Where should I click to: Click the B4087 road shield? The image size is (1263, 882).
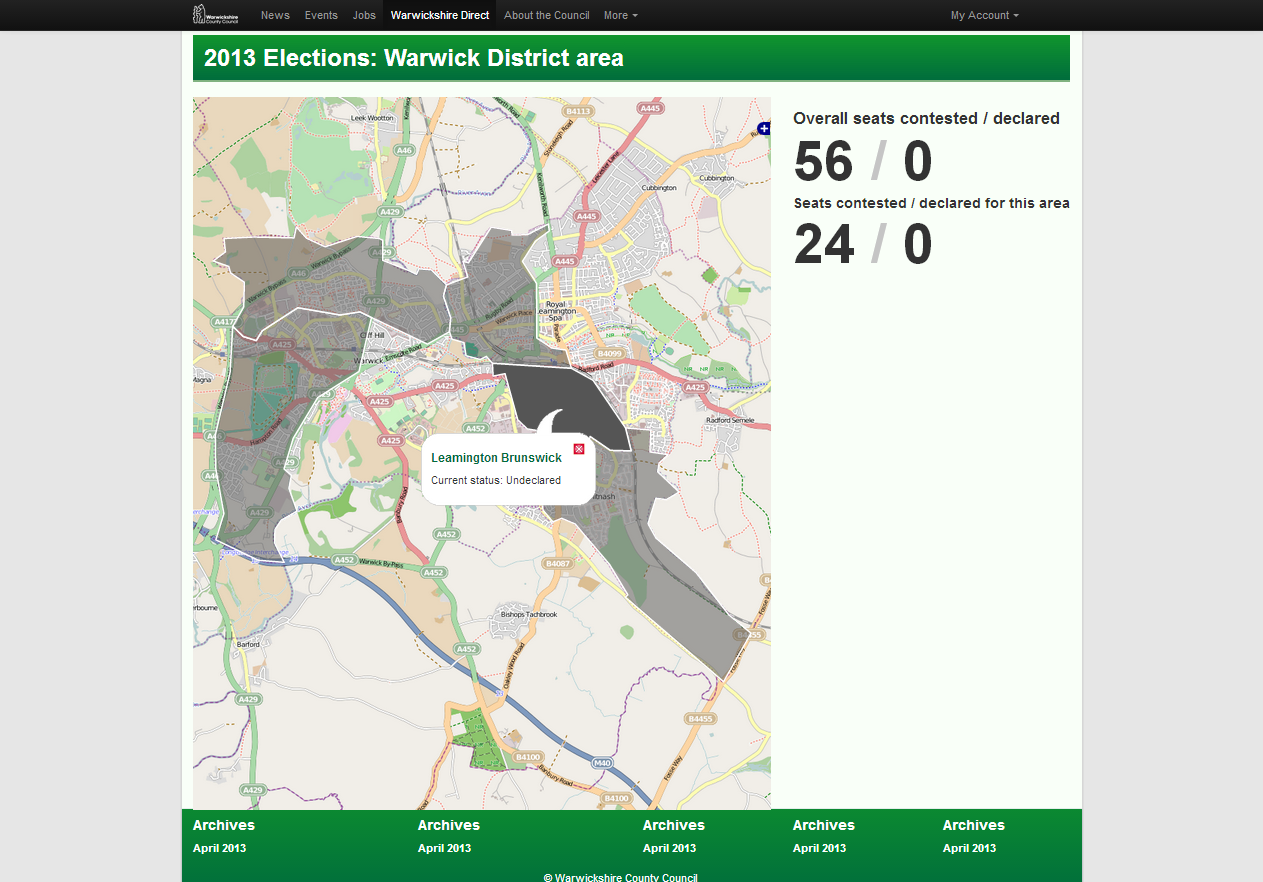click(557, 564)
